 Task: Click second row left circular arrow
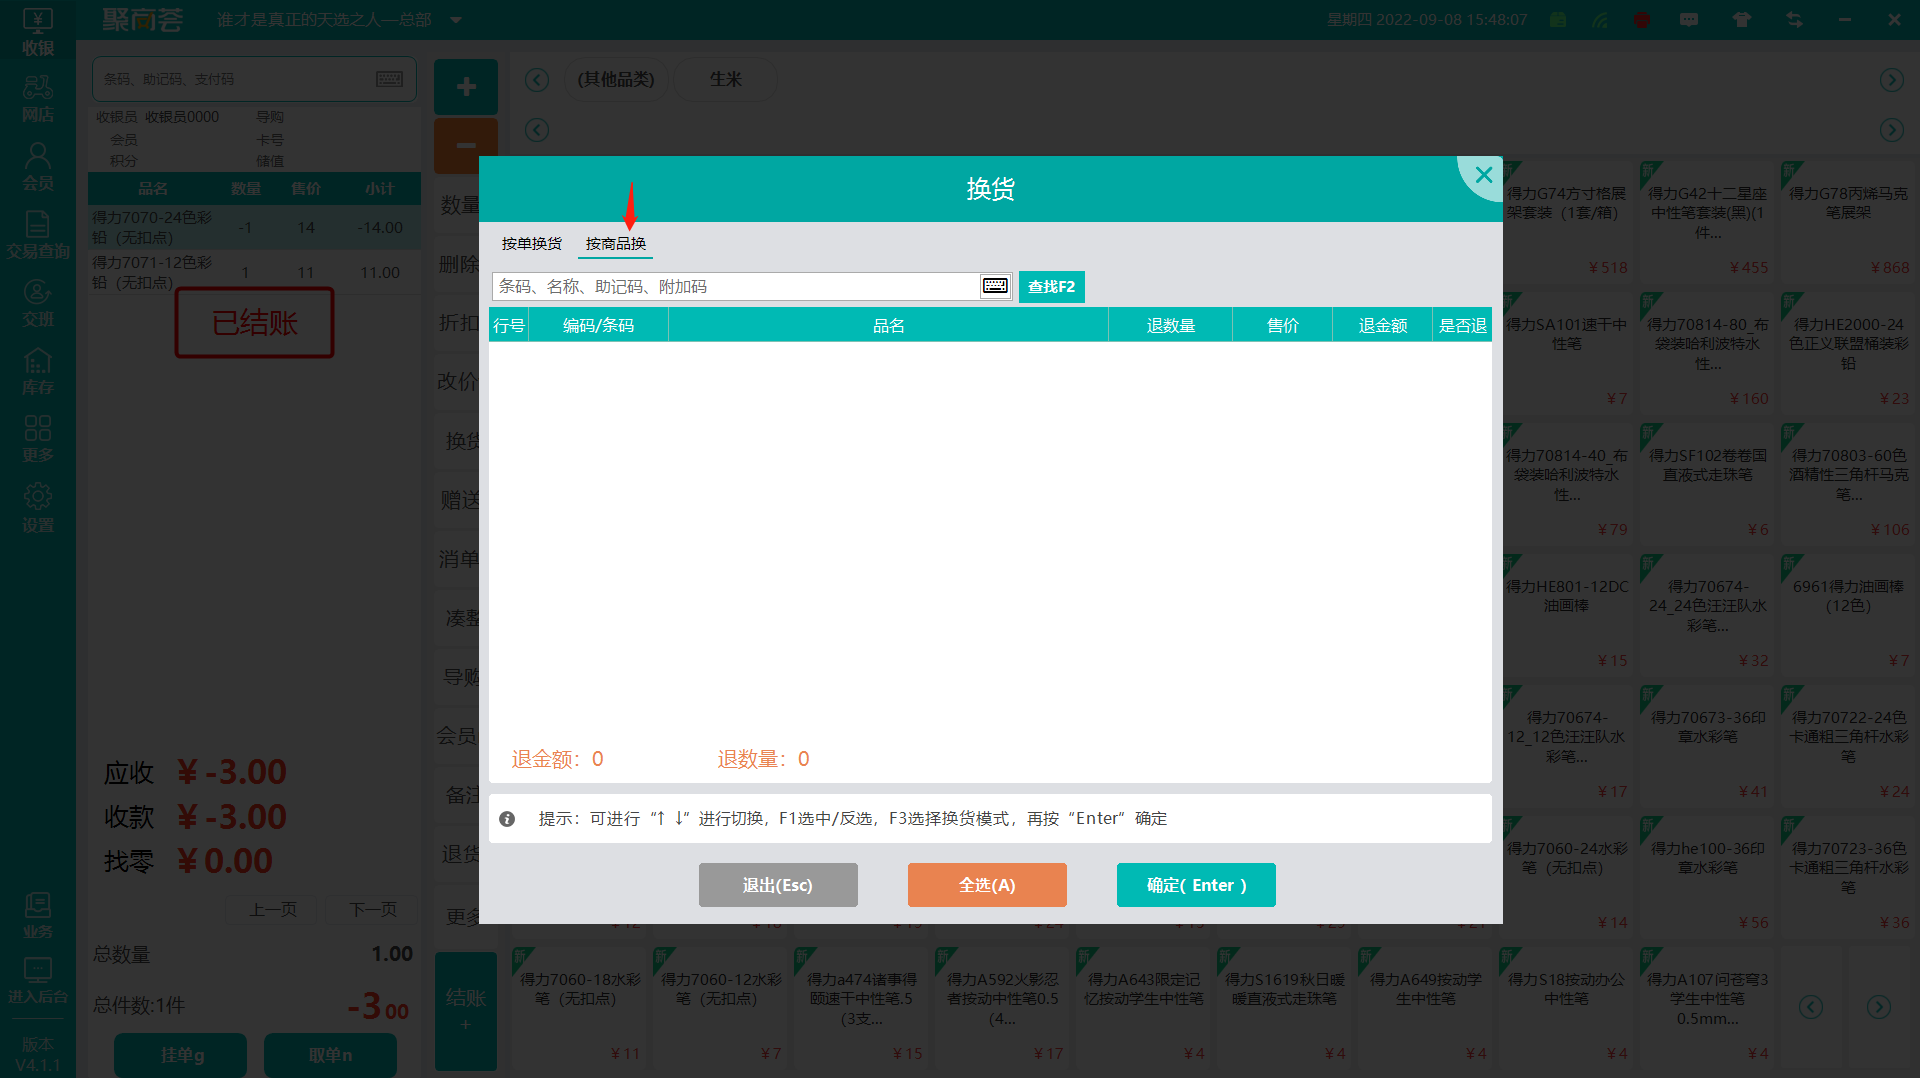(537, 130)
